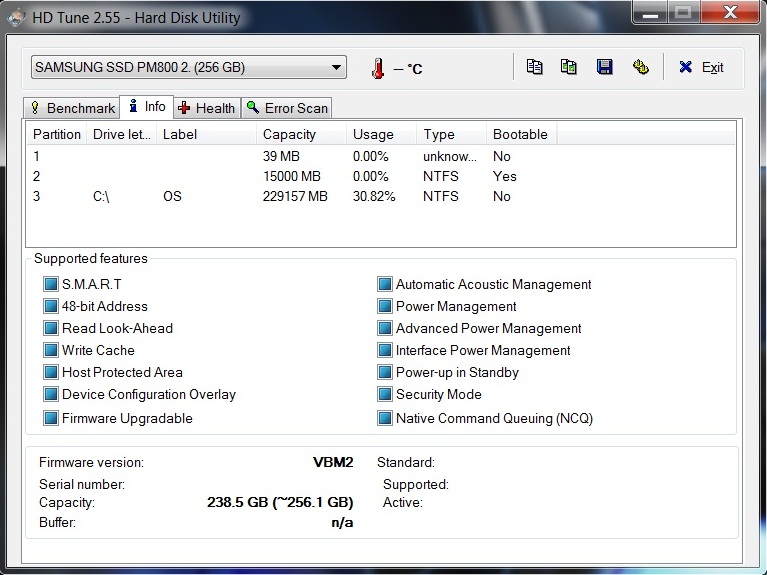Open the SAMSUNG SSD PM800 drive dropdown
Image resolution: width=767 pixels, height=575 pixels.
[189, 67]
